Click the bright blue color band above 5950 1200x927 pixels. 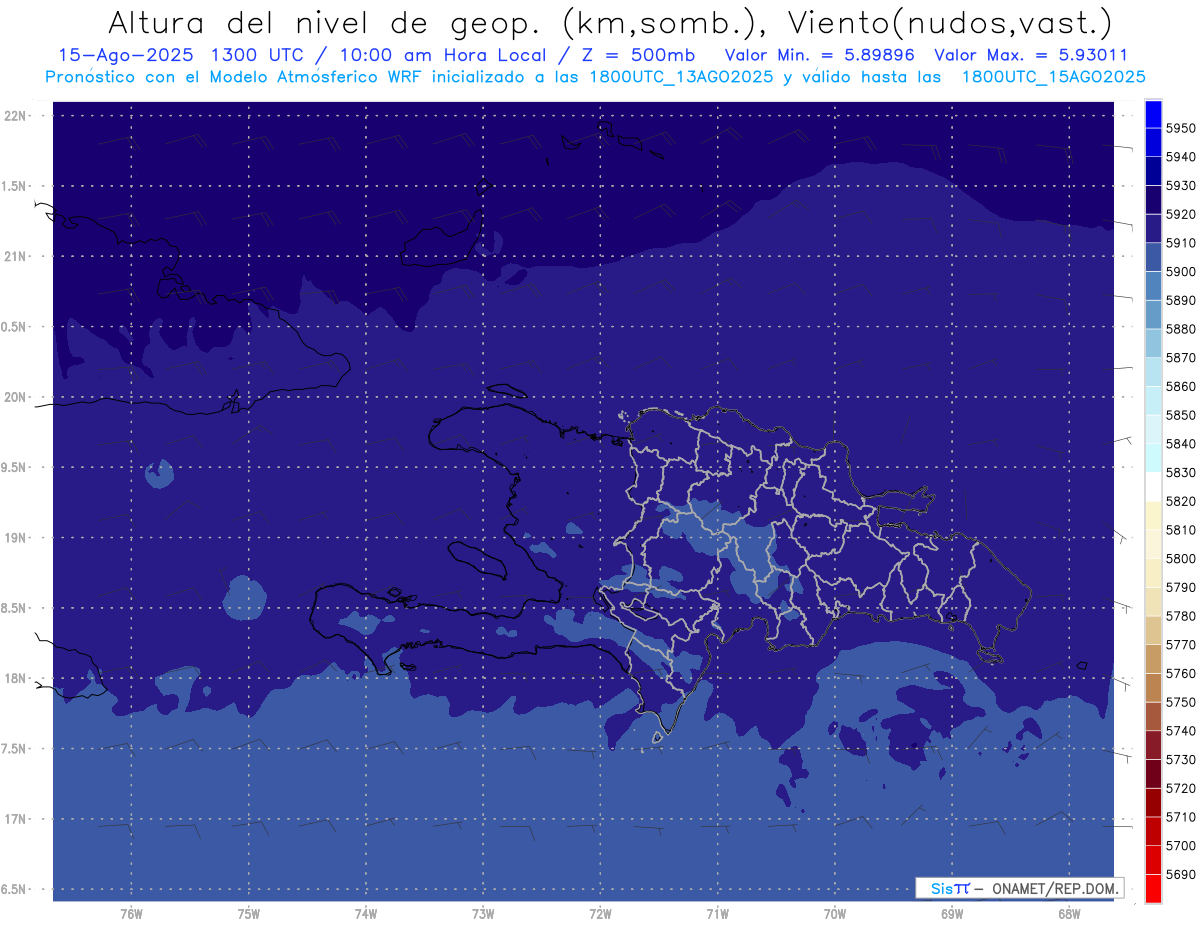click(1152, 114)
